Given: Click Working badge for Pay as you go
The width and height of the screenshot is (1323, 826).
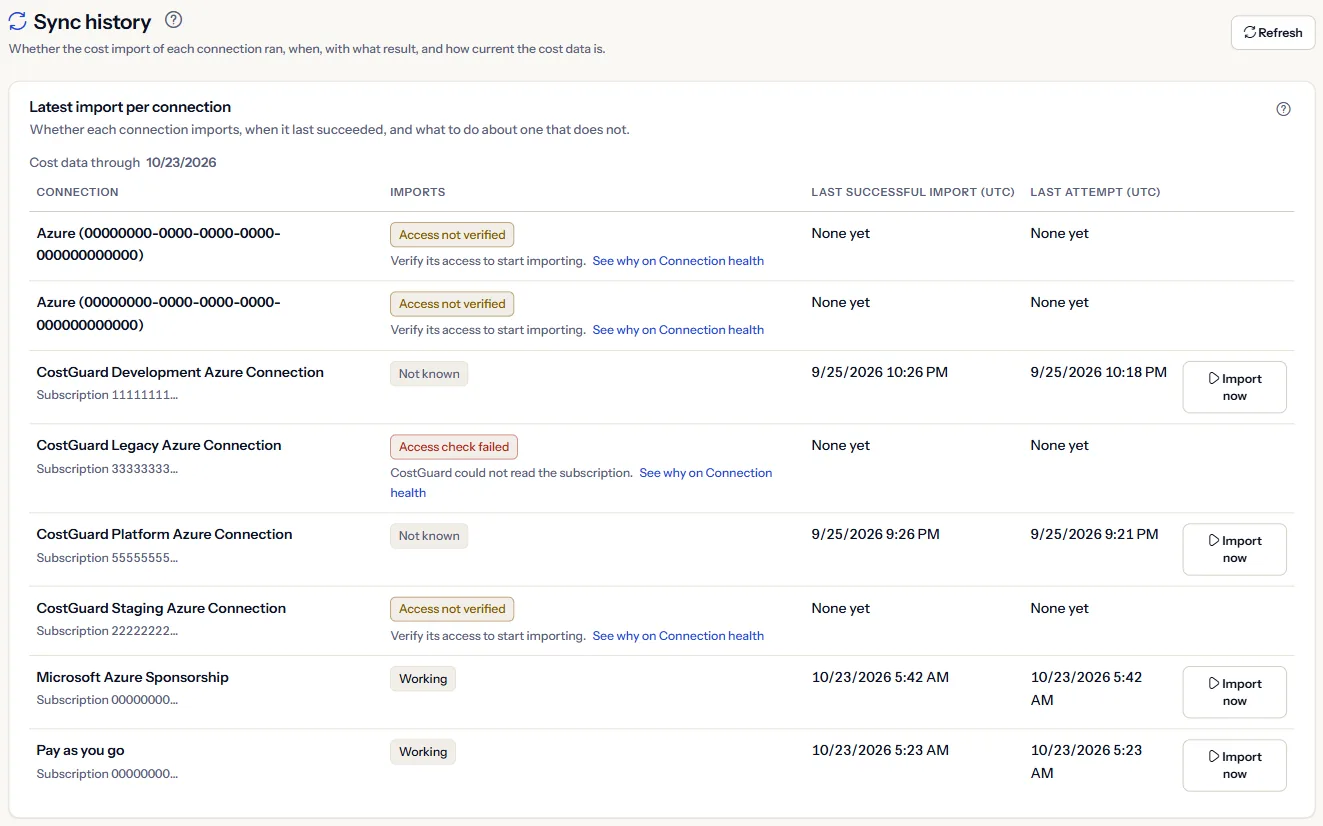Looking at the screenshot, I should (x=423, y=752).
